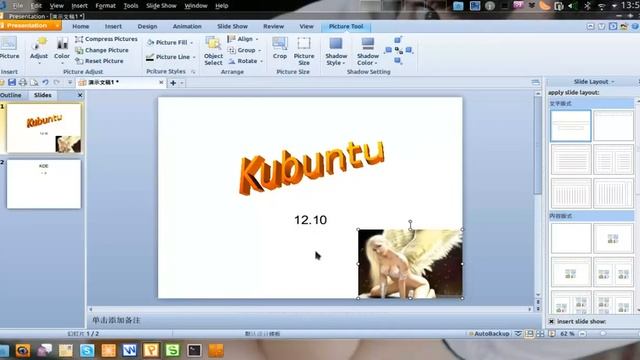
Task: Click the zoom slider handle
Action: tap(603, 333)
